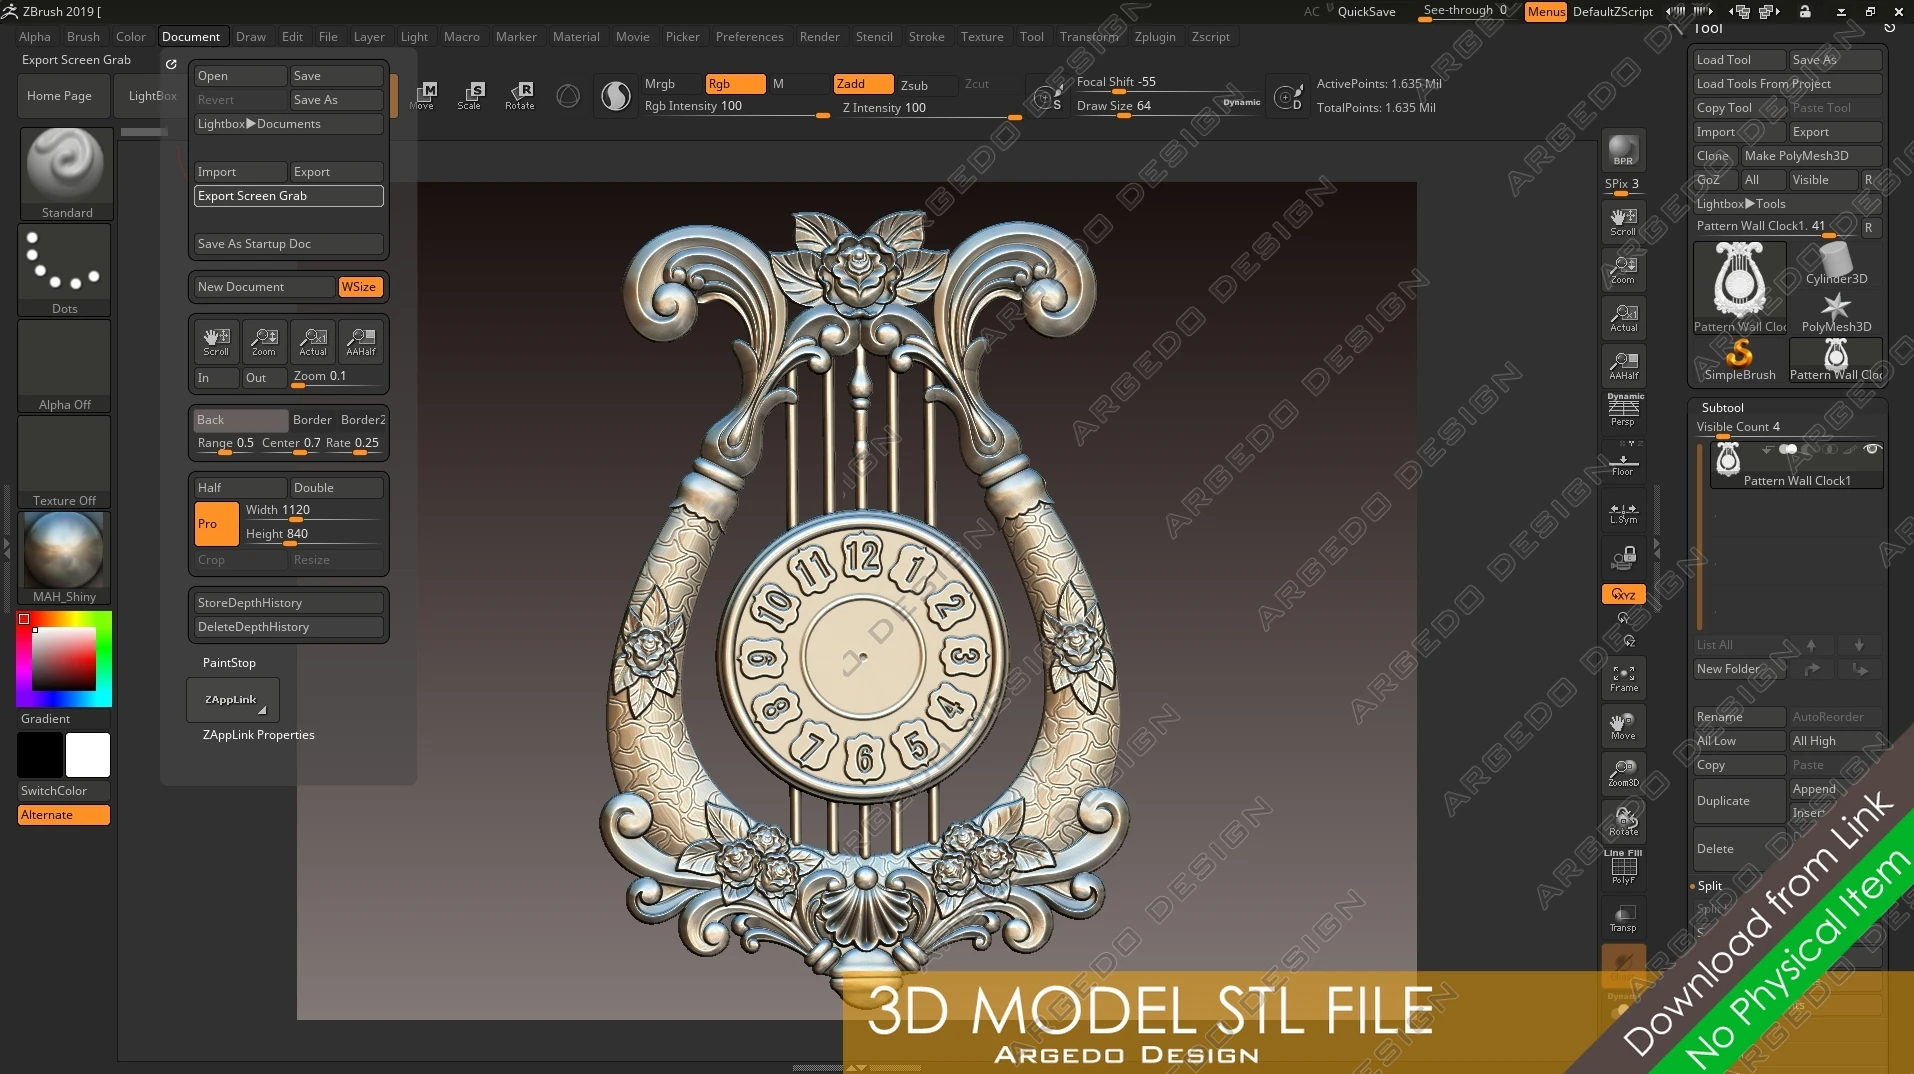Click Make PolyMesh3D button
Viewport: 1914px width, 1074px height.
(x=1811, y=156)
